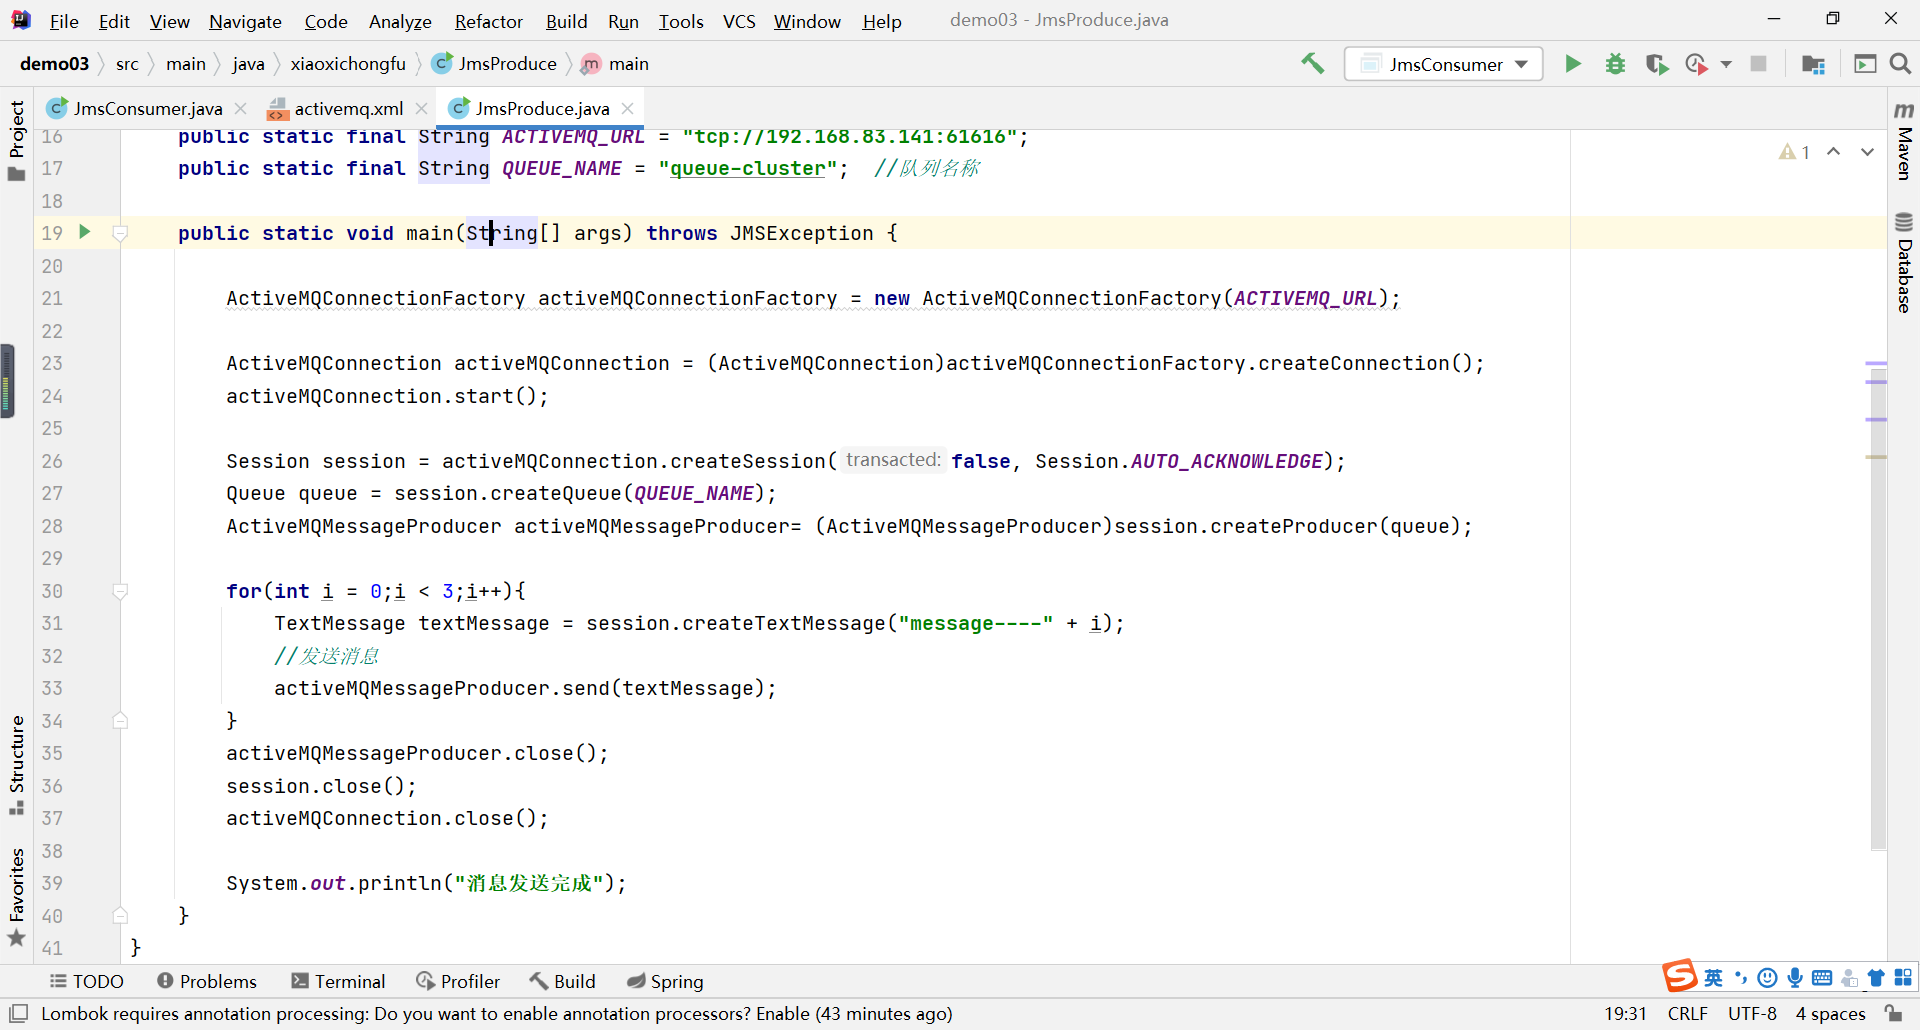The height and width of the screenshot is (1030, 1920).
Task: Click demo03 breadcrumb in navigation bar
Action: 54,64
